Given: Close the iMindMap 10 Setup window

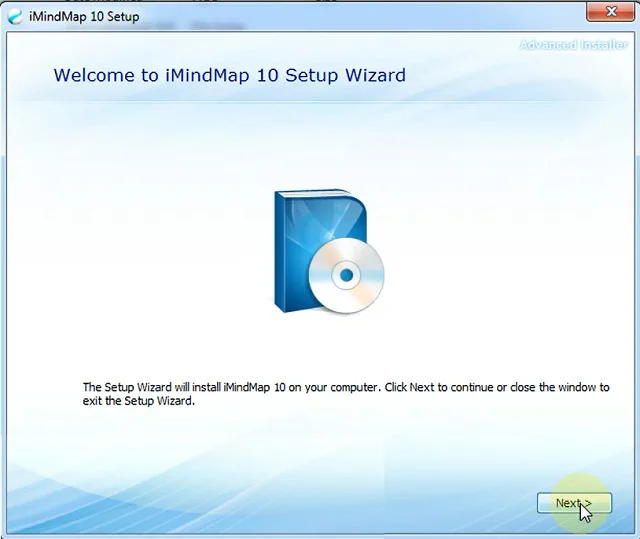Looking at the screenshot, I should 611,12.
